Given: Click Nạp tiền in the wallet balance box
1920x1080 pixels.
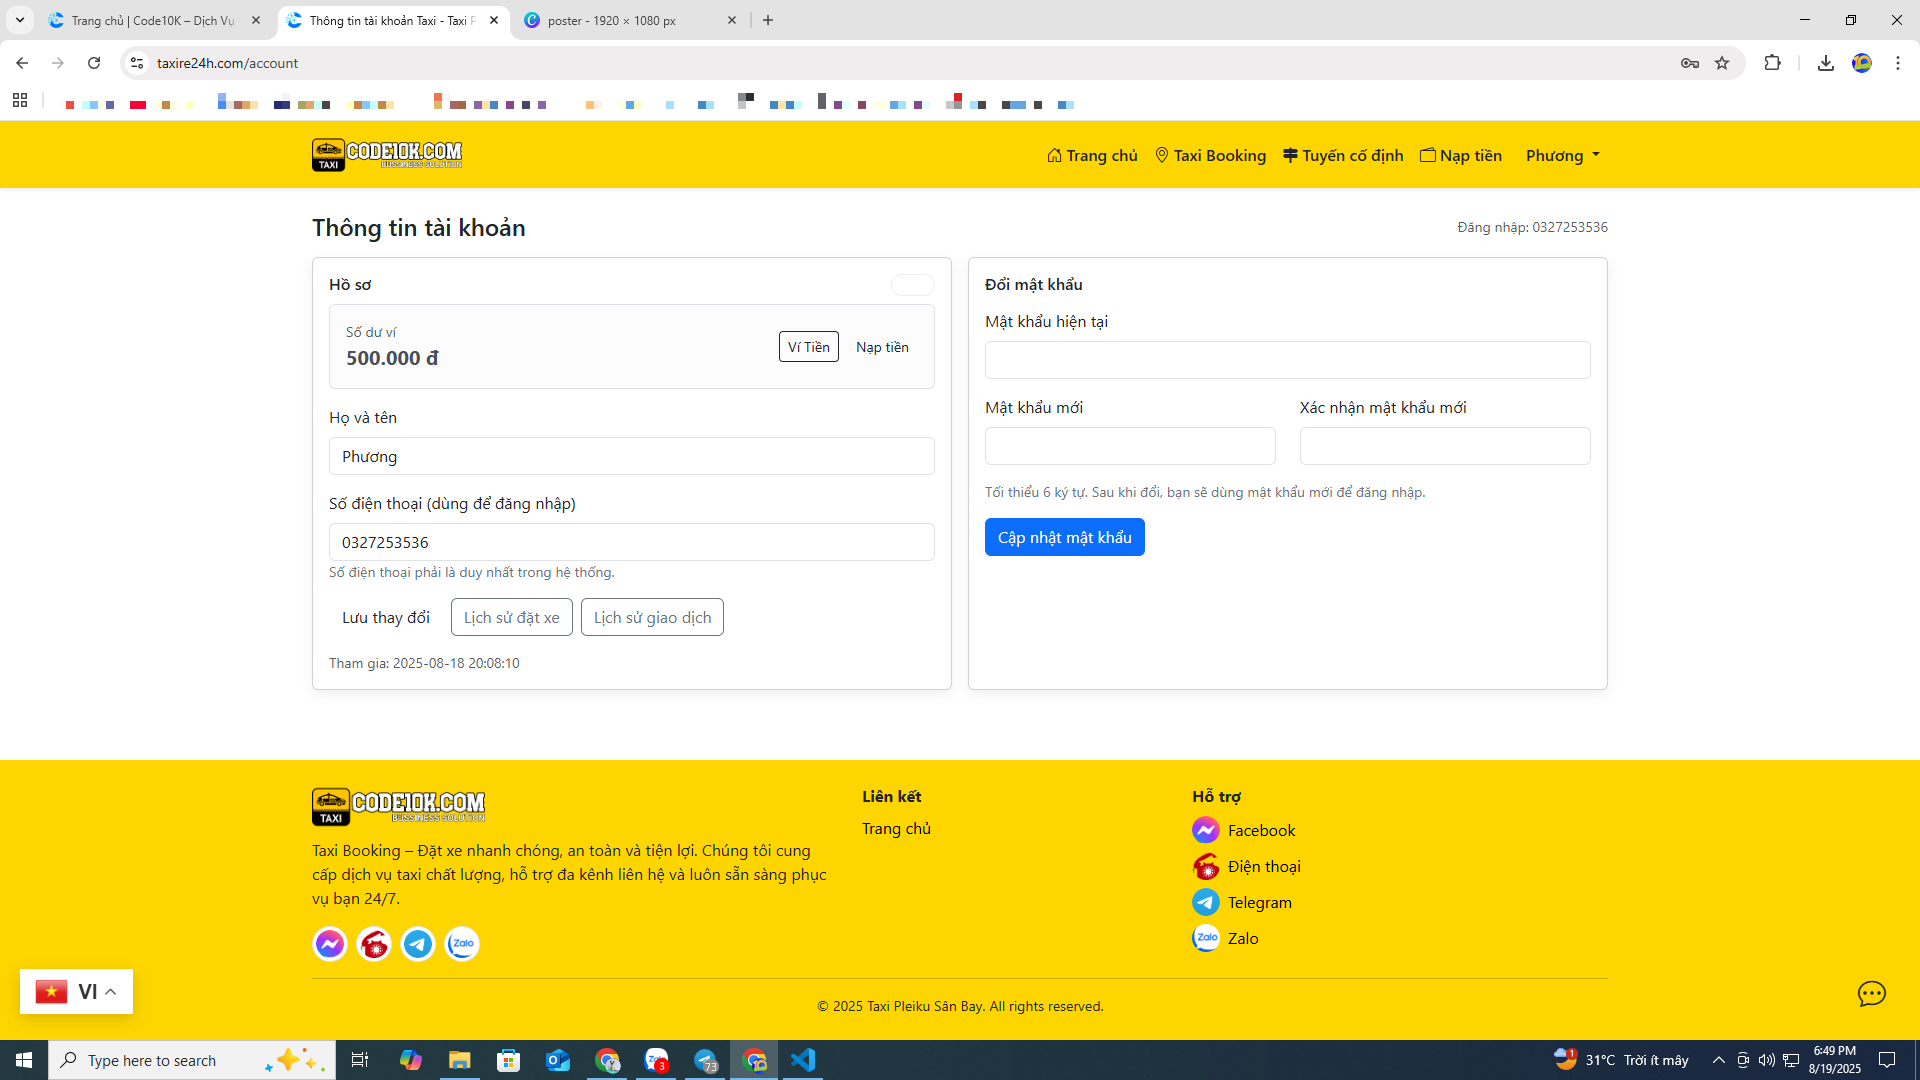Looking at the screenshot, I should pos(882,347).
